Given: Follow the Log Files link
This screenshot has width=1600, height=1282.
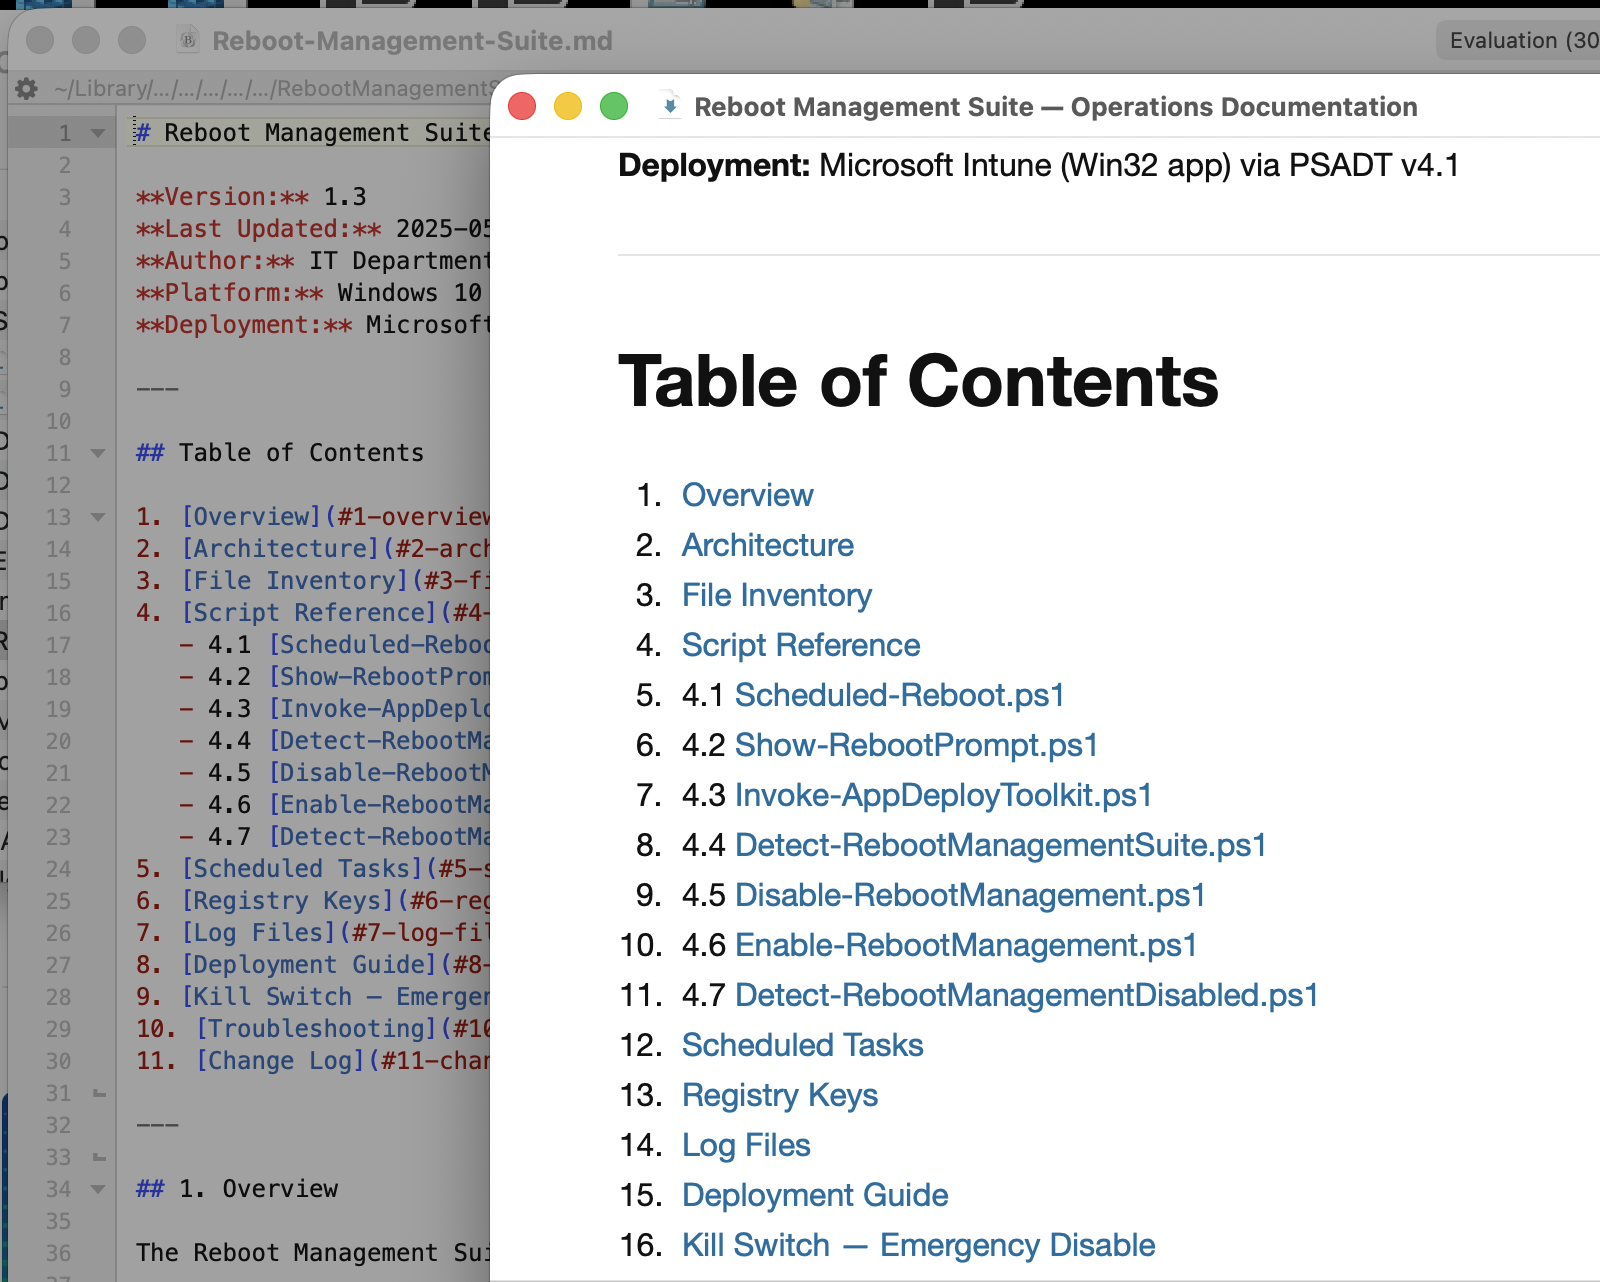Looking at the screenshot, I should point(746,1145).
